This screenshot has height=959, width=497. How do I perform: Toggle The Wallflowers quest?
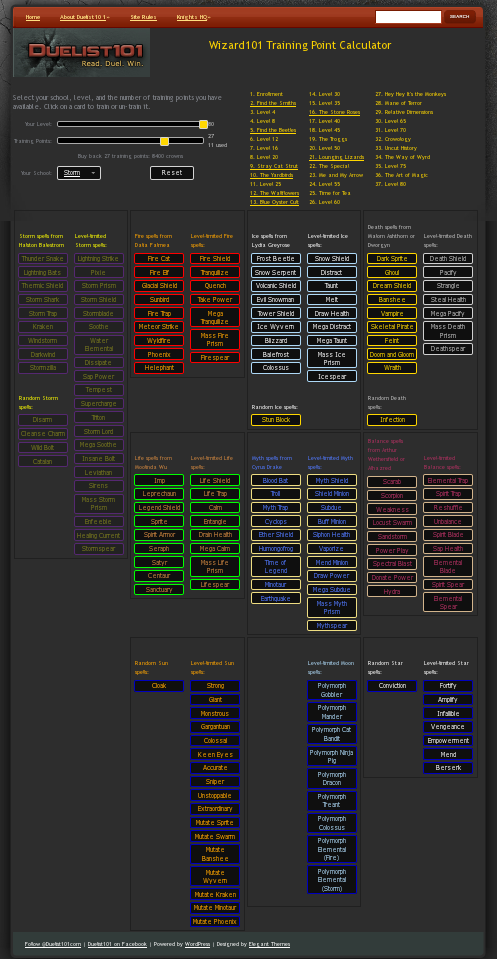(274, 193)
